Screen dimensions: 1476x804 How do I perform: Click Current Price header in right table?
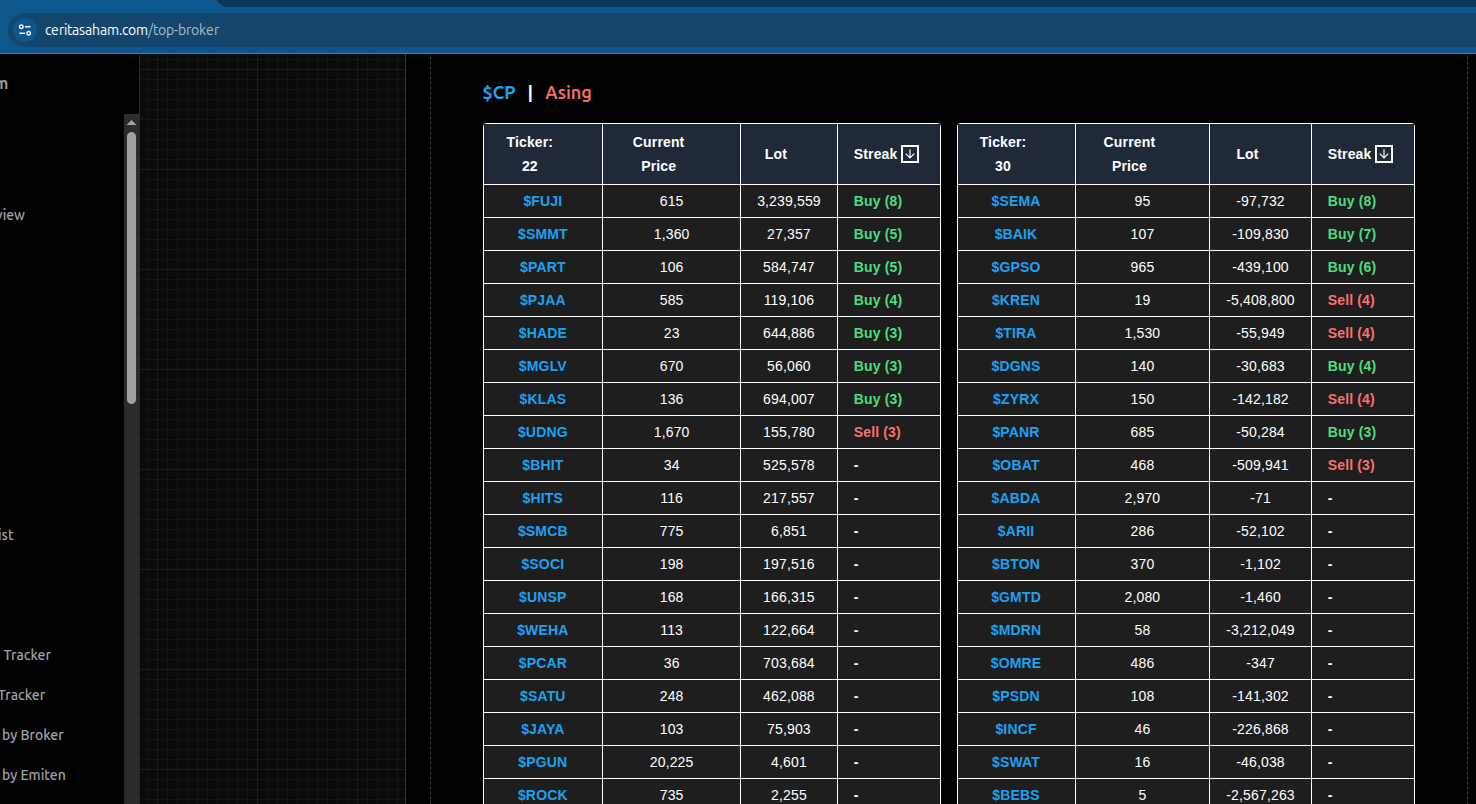coord(1129,154)
